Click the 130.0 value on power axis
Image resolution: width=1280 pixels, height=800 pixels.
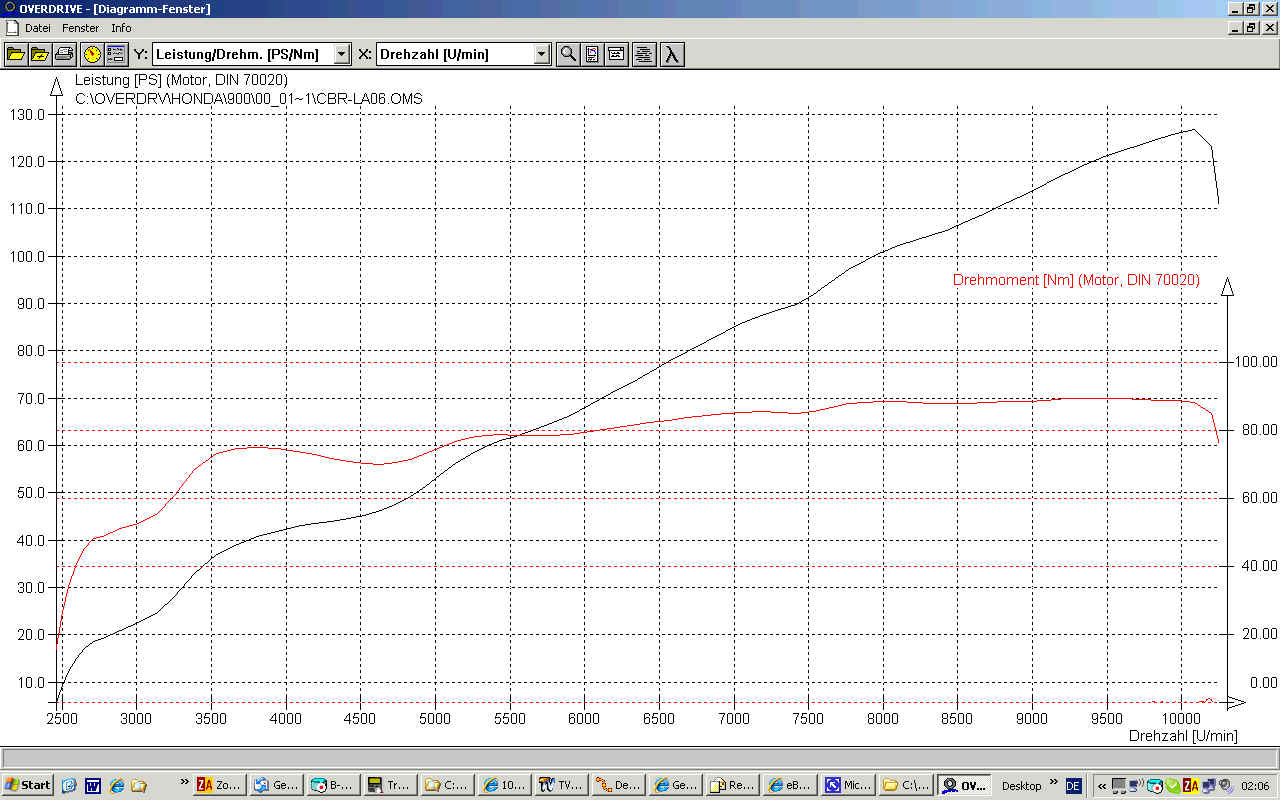29,114
